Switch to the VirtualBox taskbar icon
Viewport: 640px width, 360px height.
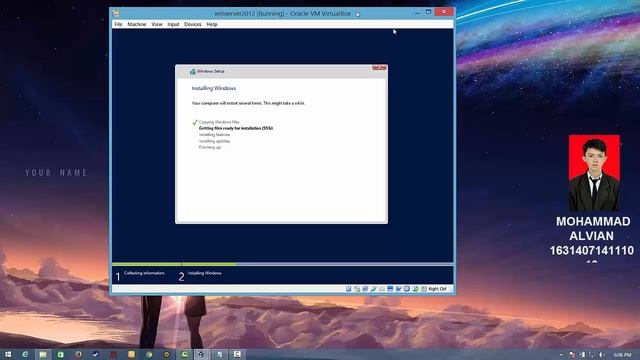tap(201, 355)
